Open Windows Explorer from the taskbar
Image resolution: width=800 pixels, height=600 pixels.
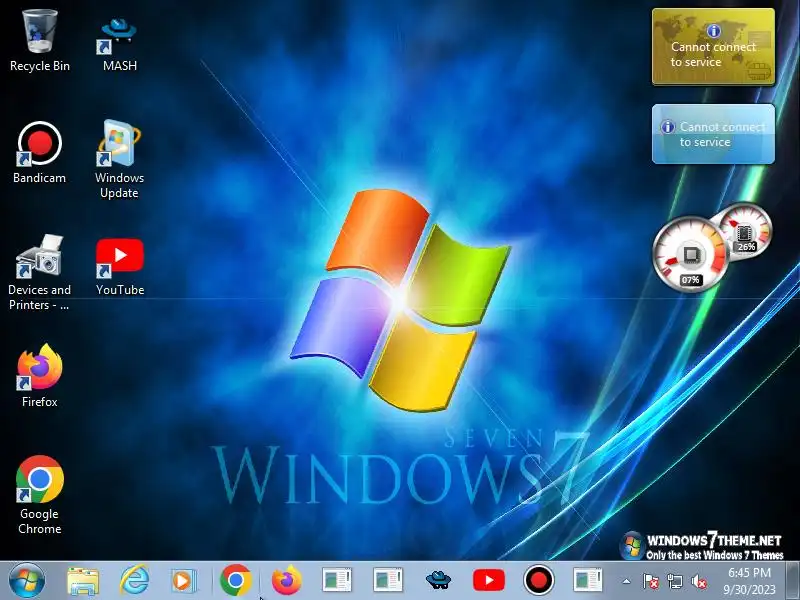(x=83, y=581)
